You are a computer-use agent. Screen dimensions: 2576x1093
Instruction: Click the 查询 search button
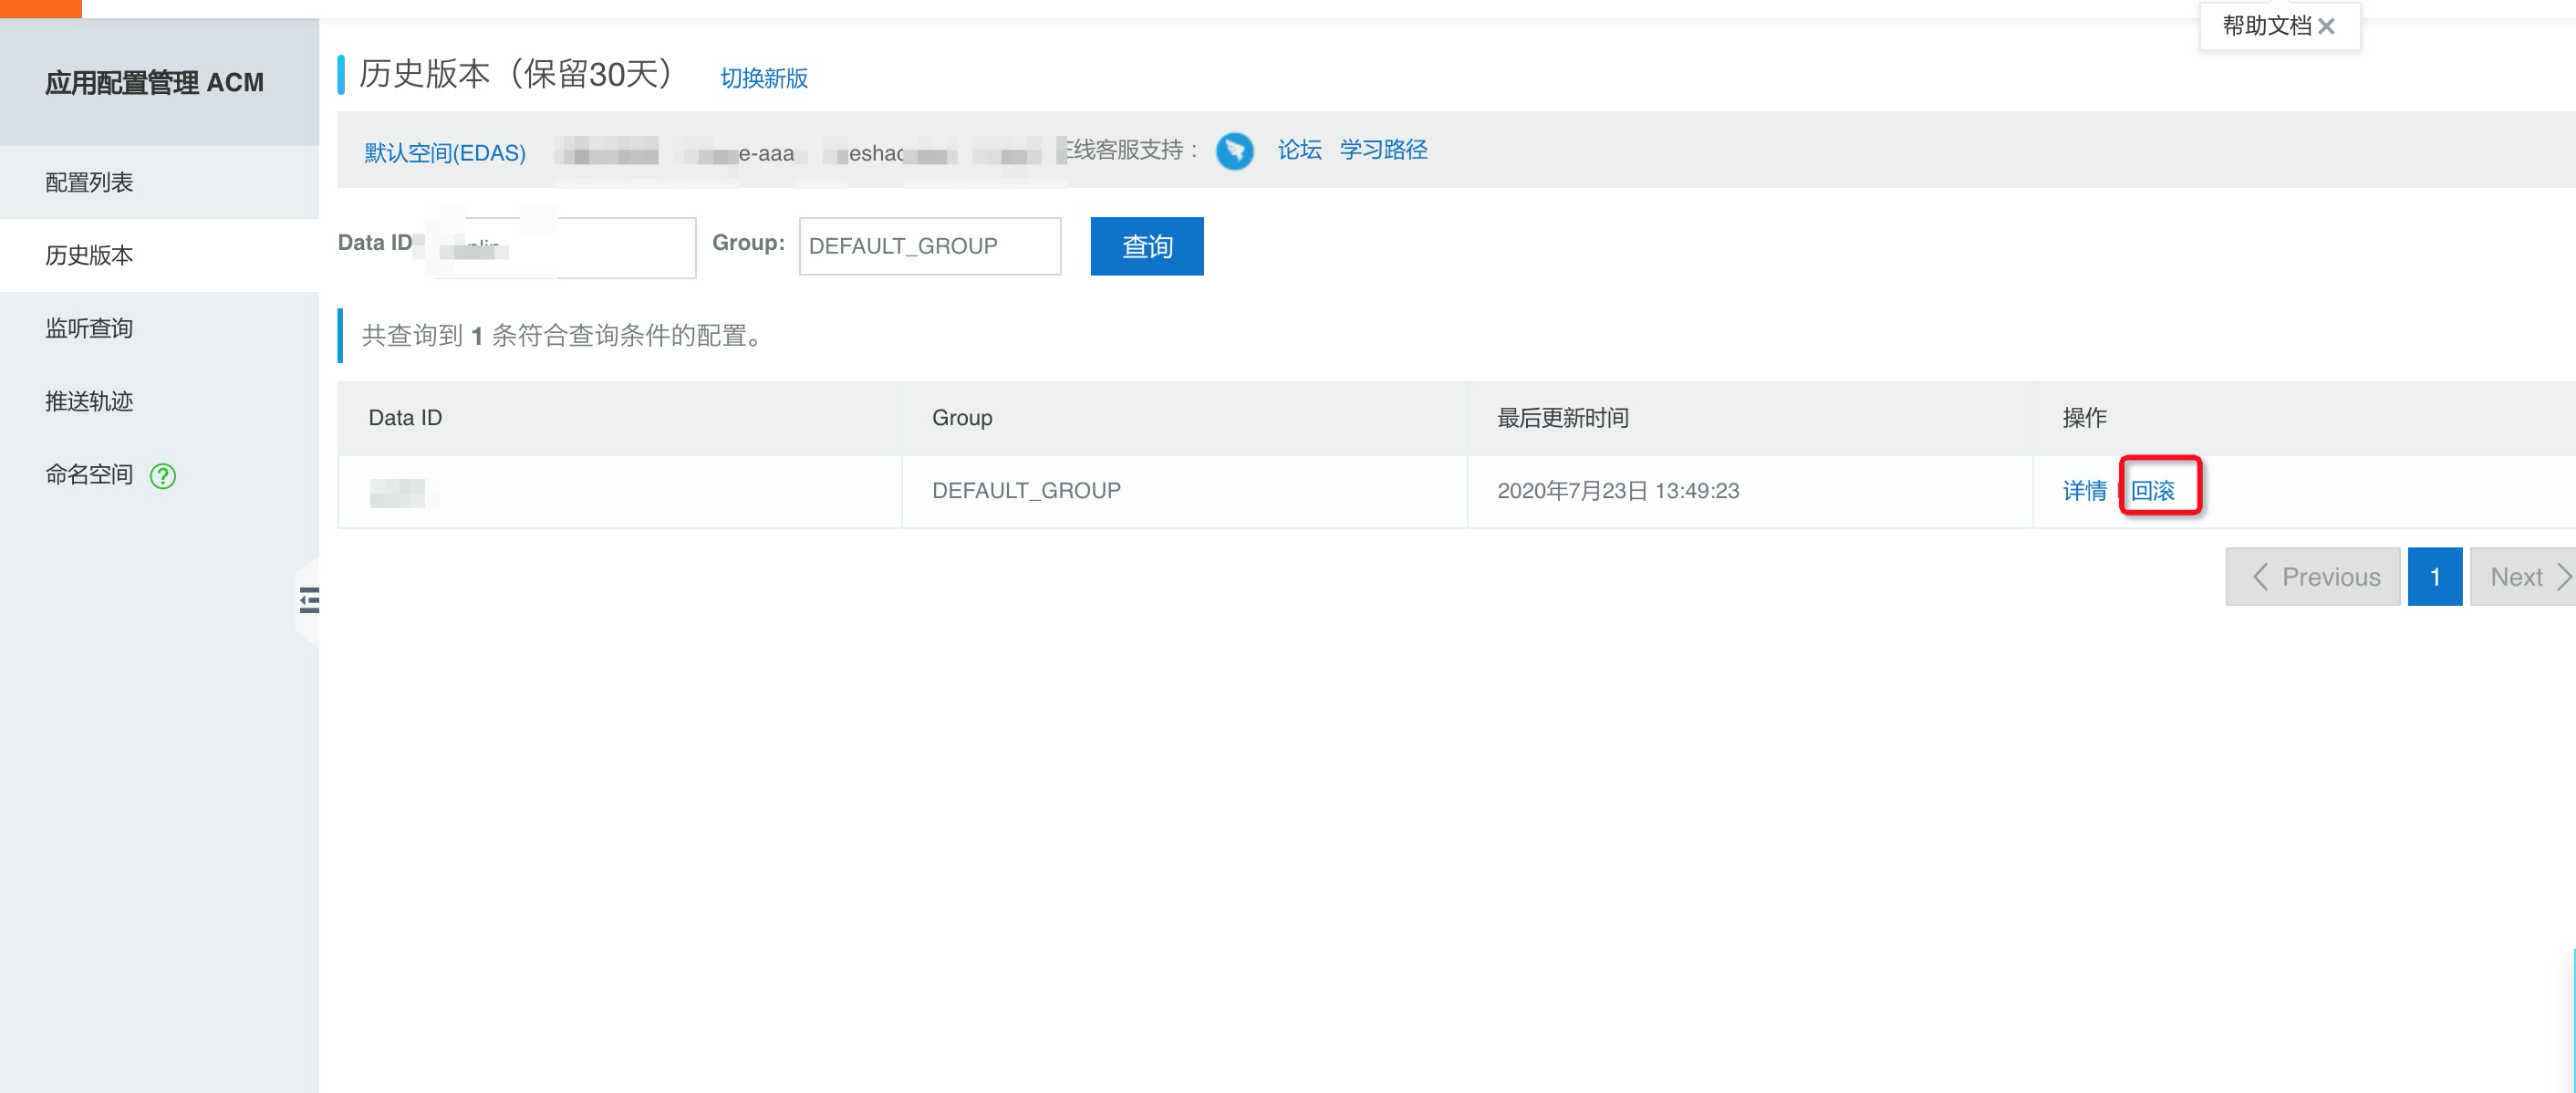1147,246
